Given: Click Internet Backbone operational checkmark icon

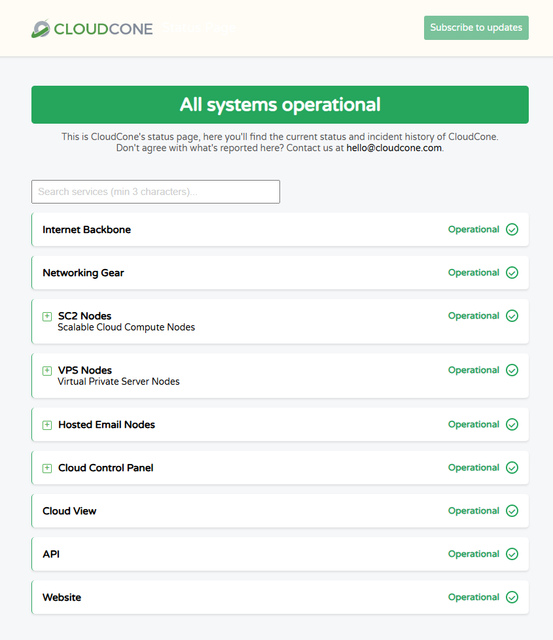Looking at the screenshot, I should click(x=512, y=229).
